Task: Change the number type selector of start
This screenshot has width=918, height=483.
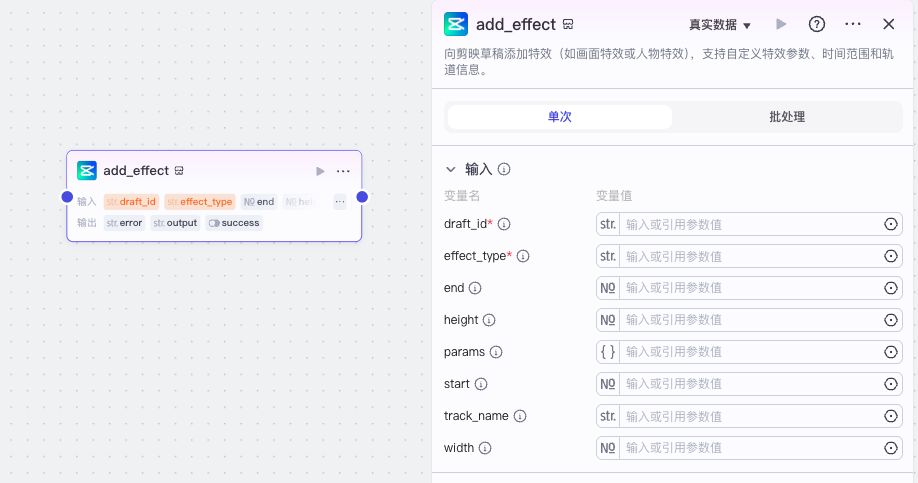Action: (x=608, y=384)
